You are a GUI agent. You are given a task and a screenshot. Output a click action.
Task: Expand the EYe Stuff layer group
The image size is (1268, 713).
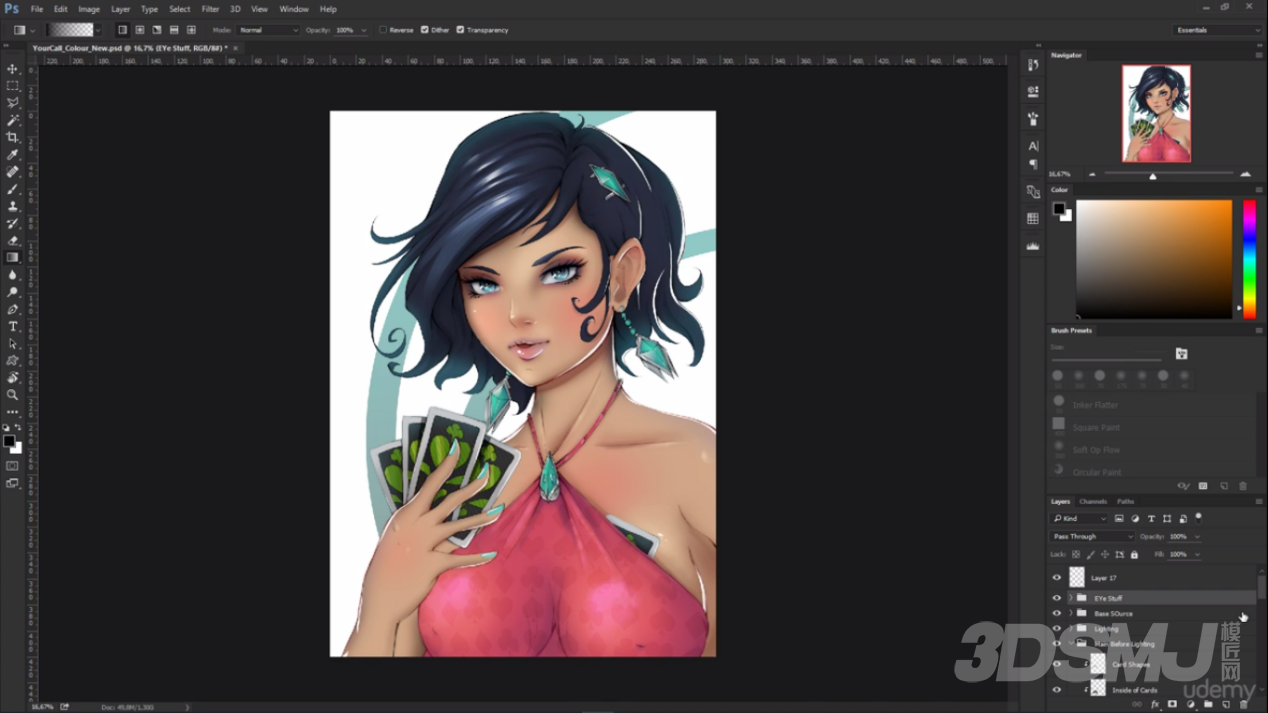[x=1070, y=598]
